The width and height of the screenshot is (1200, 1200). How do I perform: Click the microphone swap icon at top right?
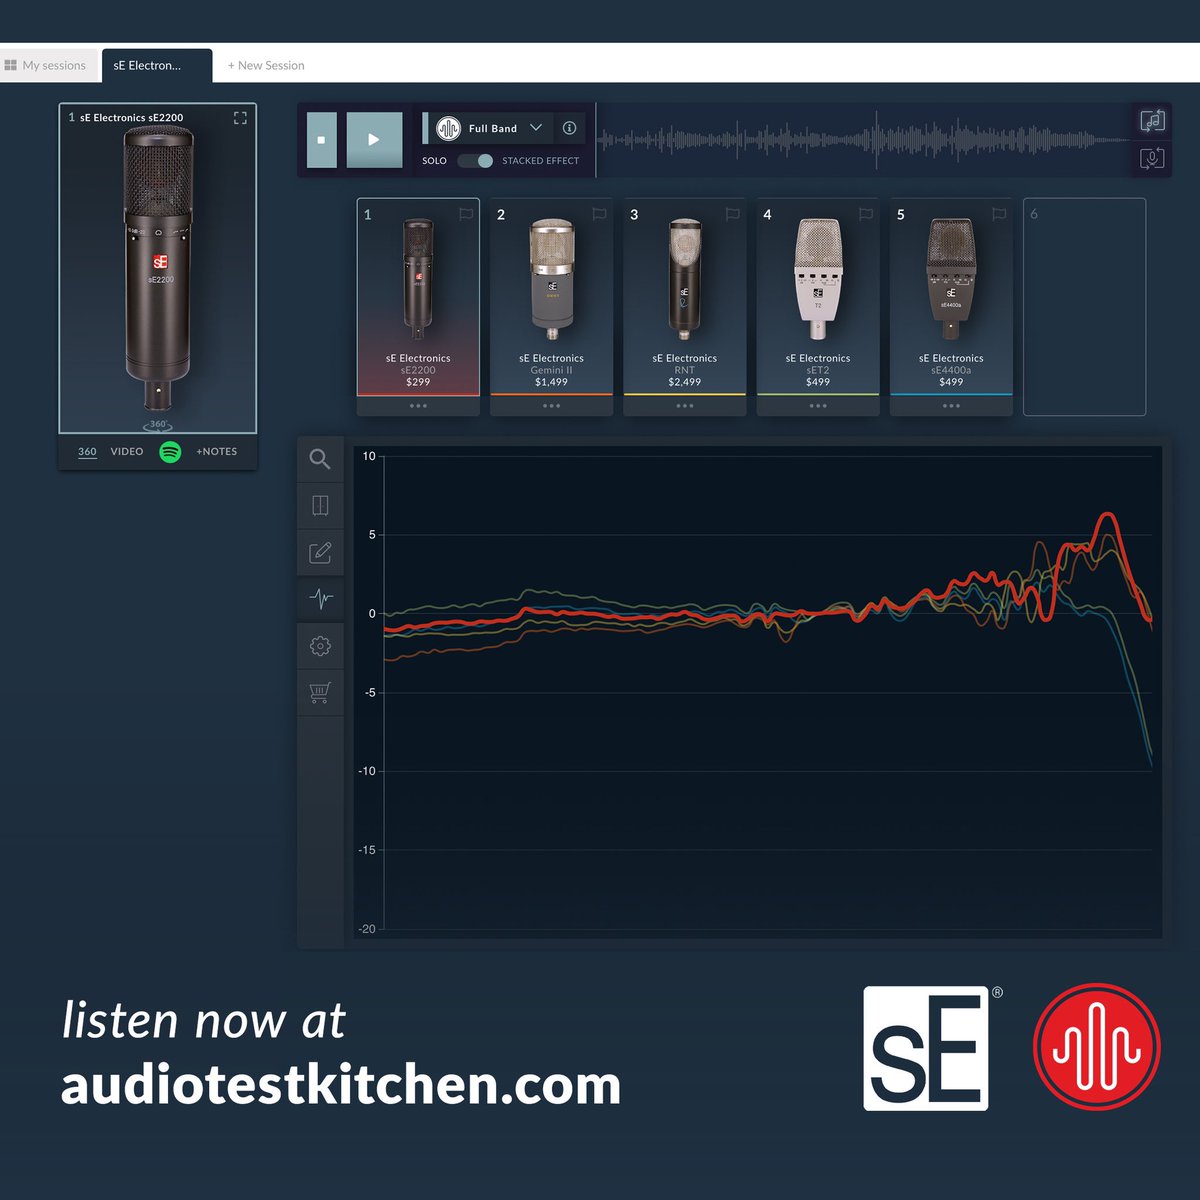[x=1152, y=158]
